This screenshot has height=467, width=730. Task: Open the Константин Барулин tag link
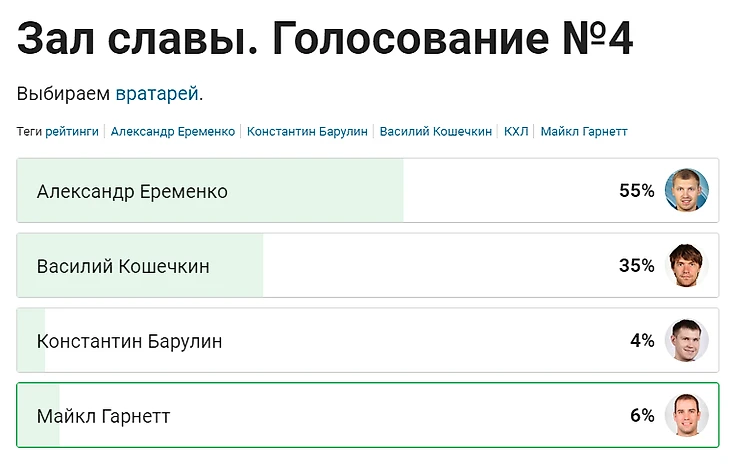(x=308, y=131)
